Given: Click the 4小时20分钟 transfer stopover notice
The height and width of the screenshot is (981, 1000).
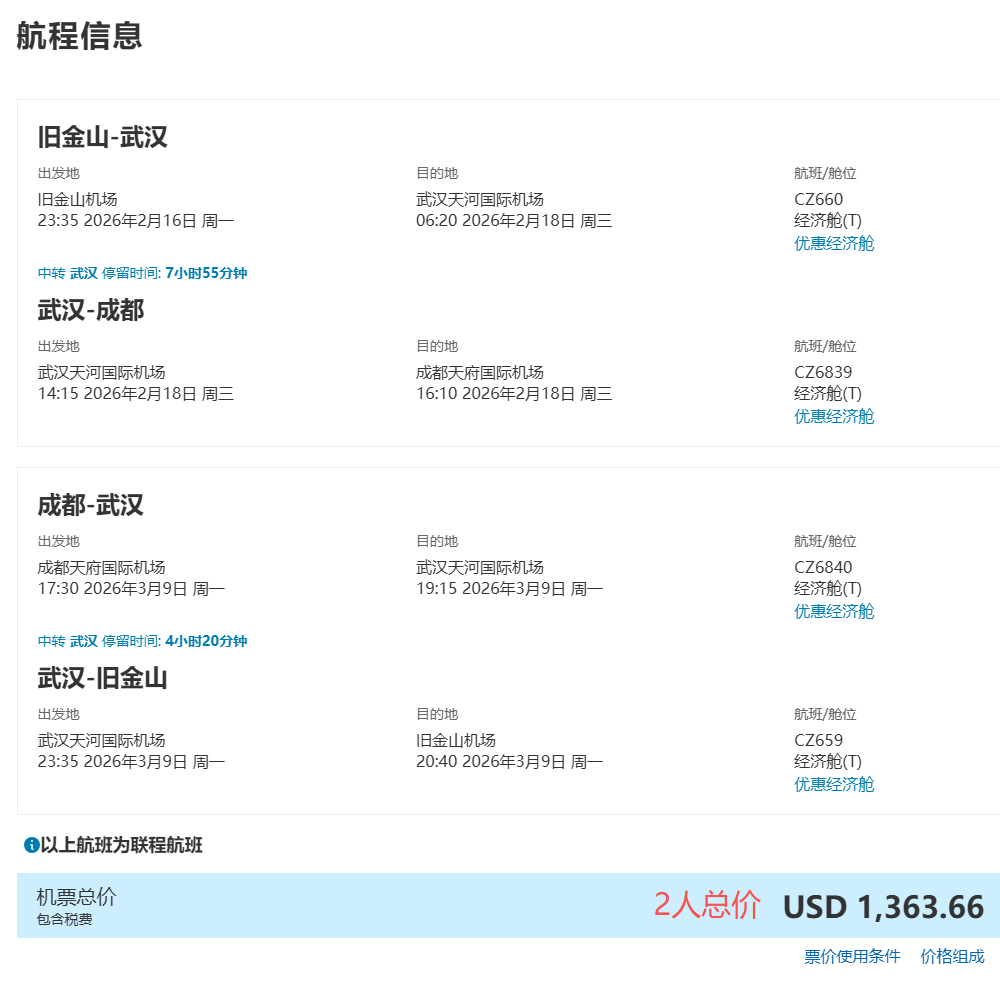Looking at the screenshot, I should (x=142, y=641).
